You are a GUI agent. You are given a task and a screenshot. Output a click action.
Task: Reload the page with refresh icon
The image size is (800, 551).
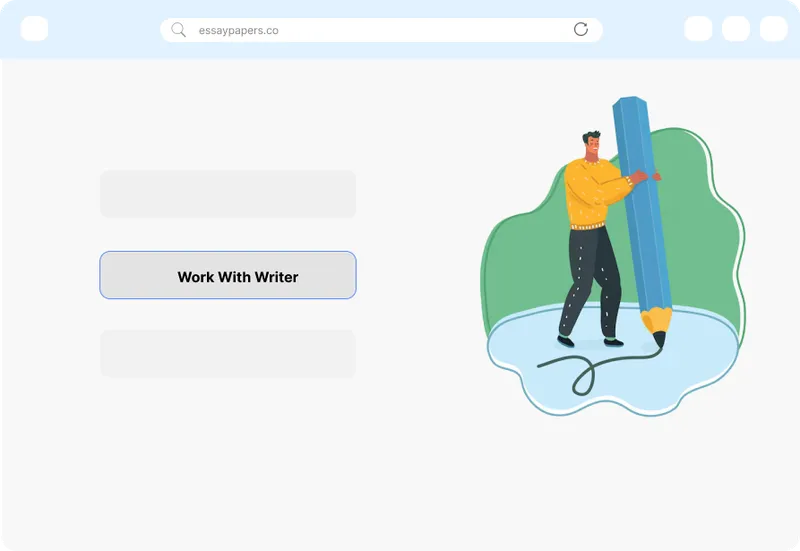click(581, 29)
